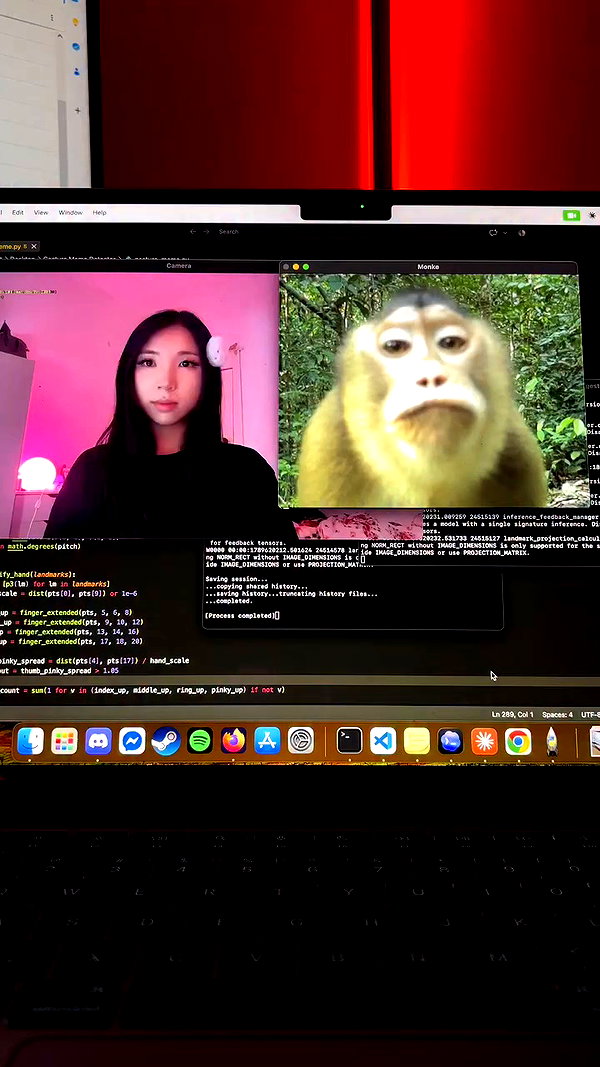Click code line with "finger_extended(pts, 17, 18, 20)"
The width and height of the screenshot is (600, 1067).
coord(70,642)
